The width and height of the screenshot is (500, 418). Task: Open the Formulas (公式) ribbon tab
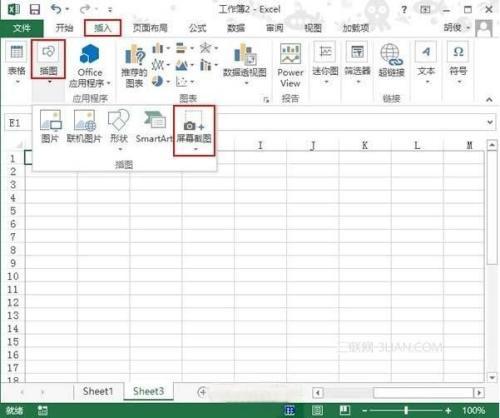[x=198, y=28]
